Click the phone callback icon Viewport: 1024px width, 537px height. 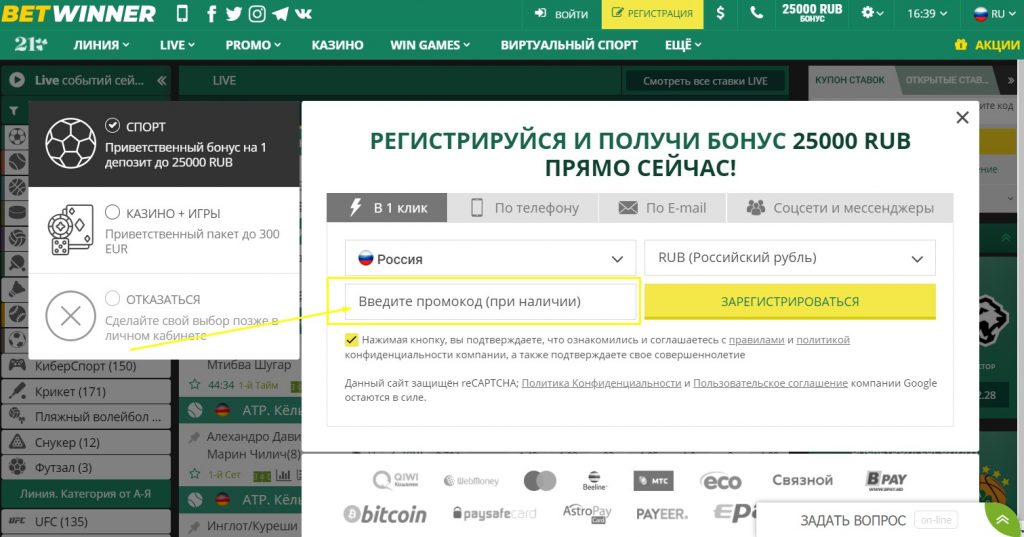[x=756, y=13]
